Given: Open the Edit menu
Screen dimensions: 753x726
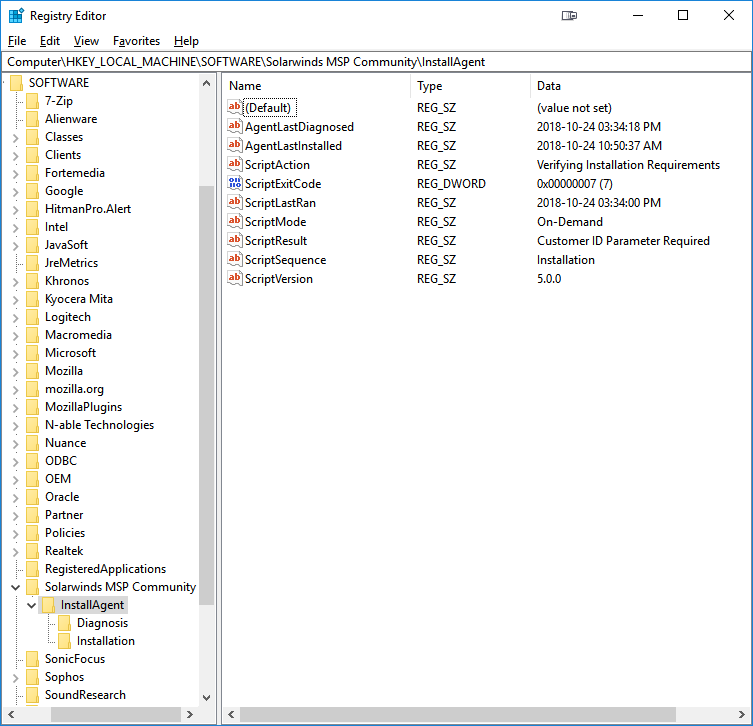Looking at the screenshot, I should click(x=49, y=41).
